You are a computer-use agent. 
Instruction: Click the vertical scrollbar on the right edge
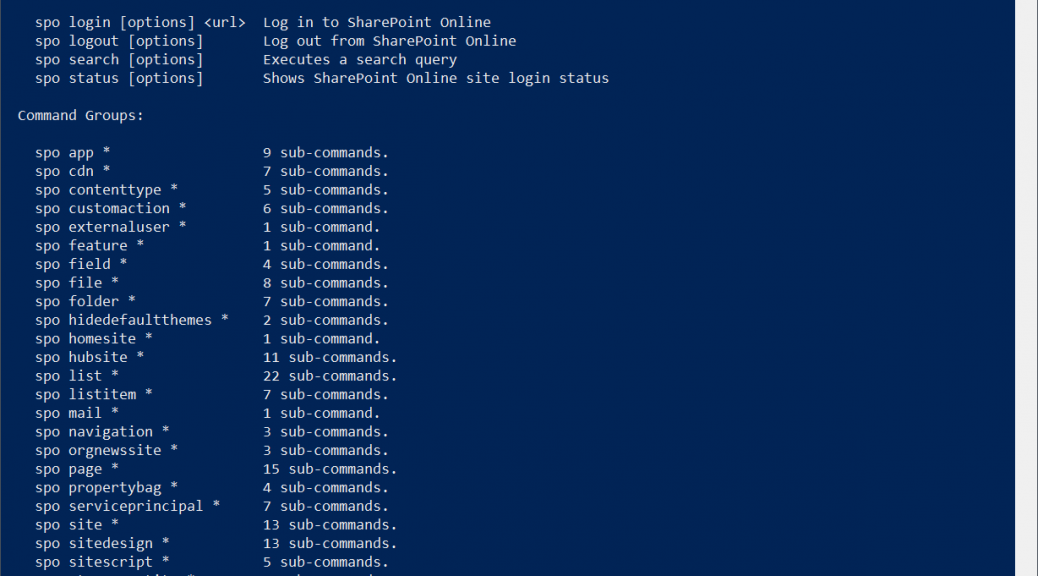(1026, 288)
